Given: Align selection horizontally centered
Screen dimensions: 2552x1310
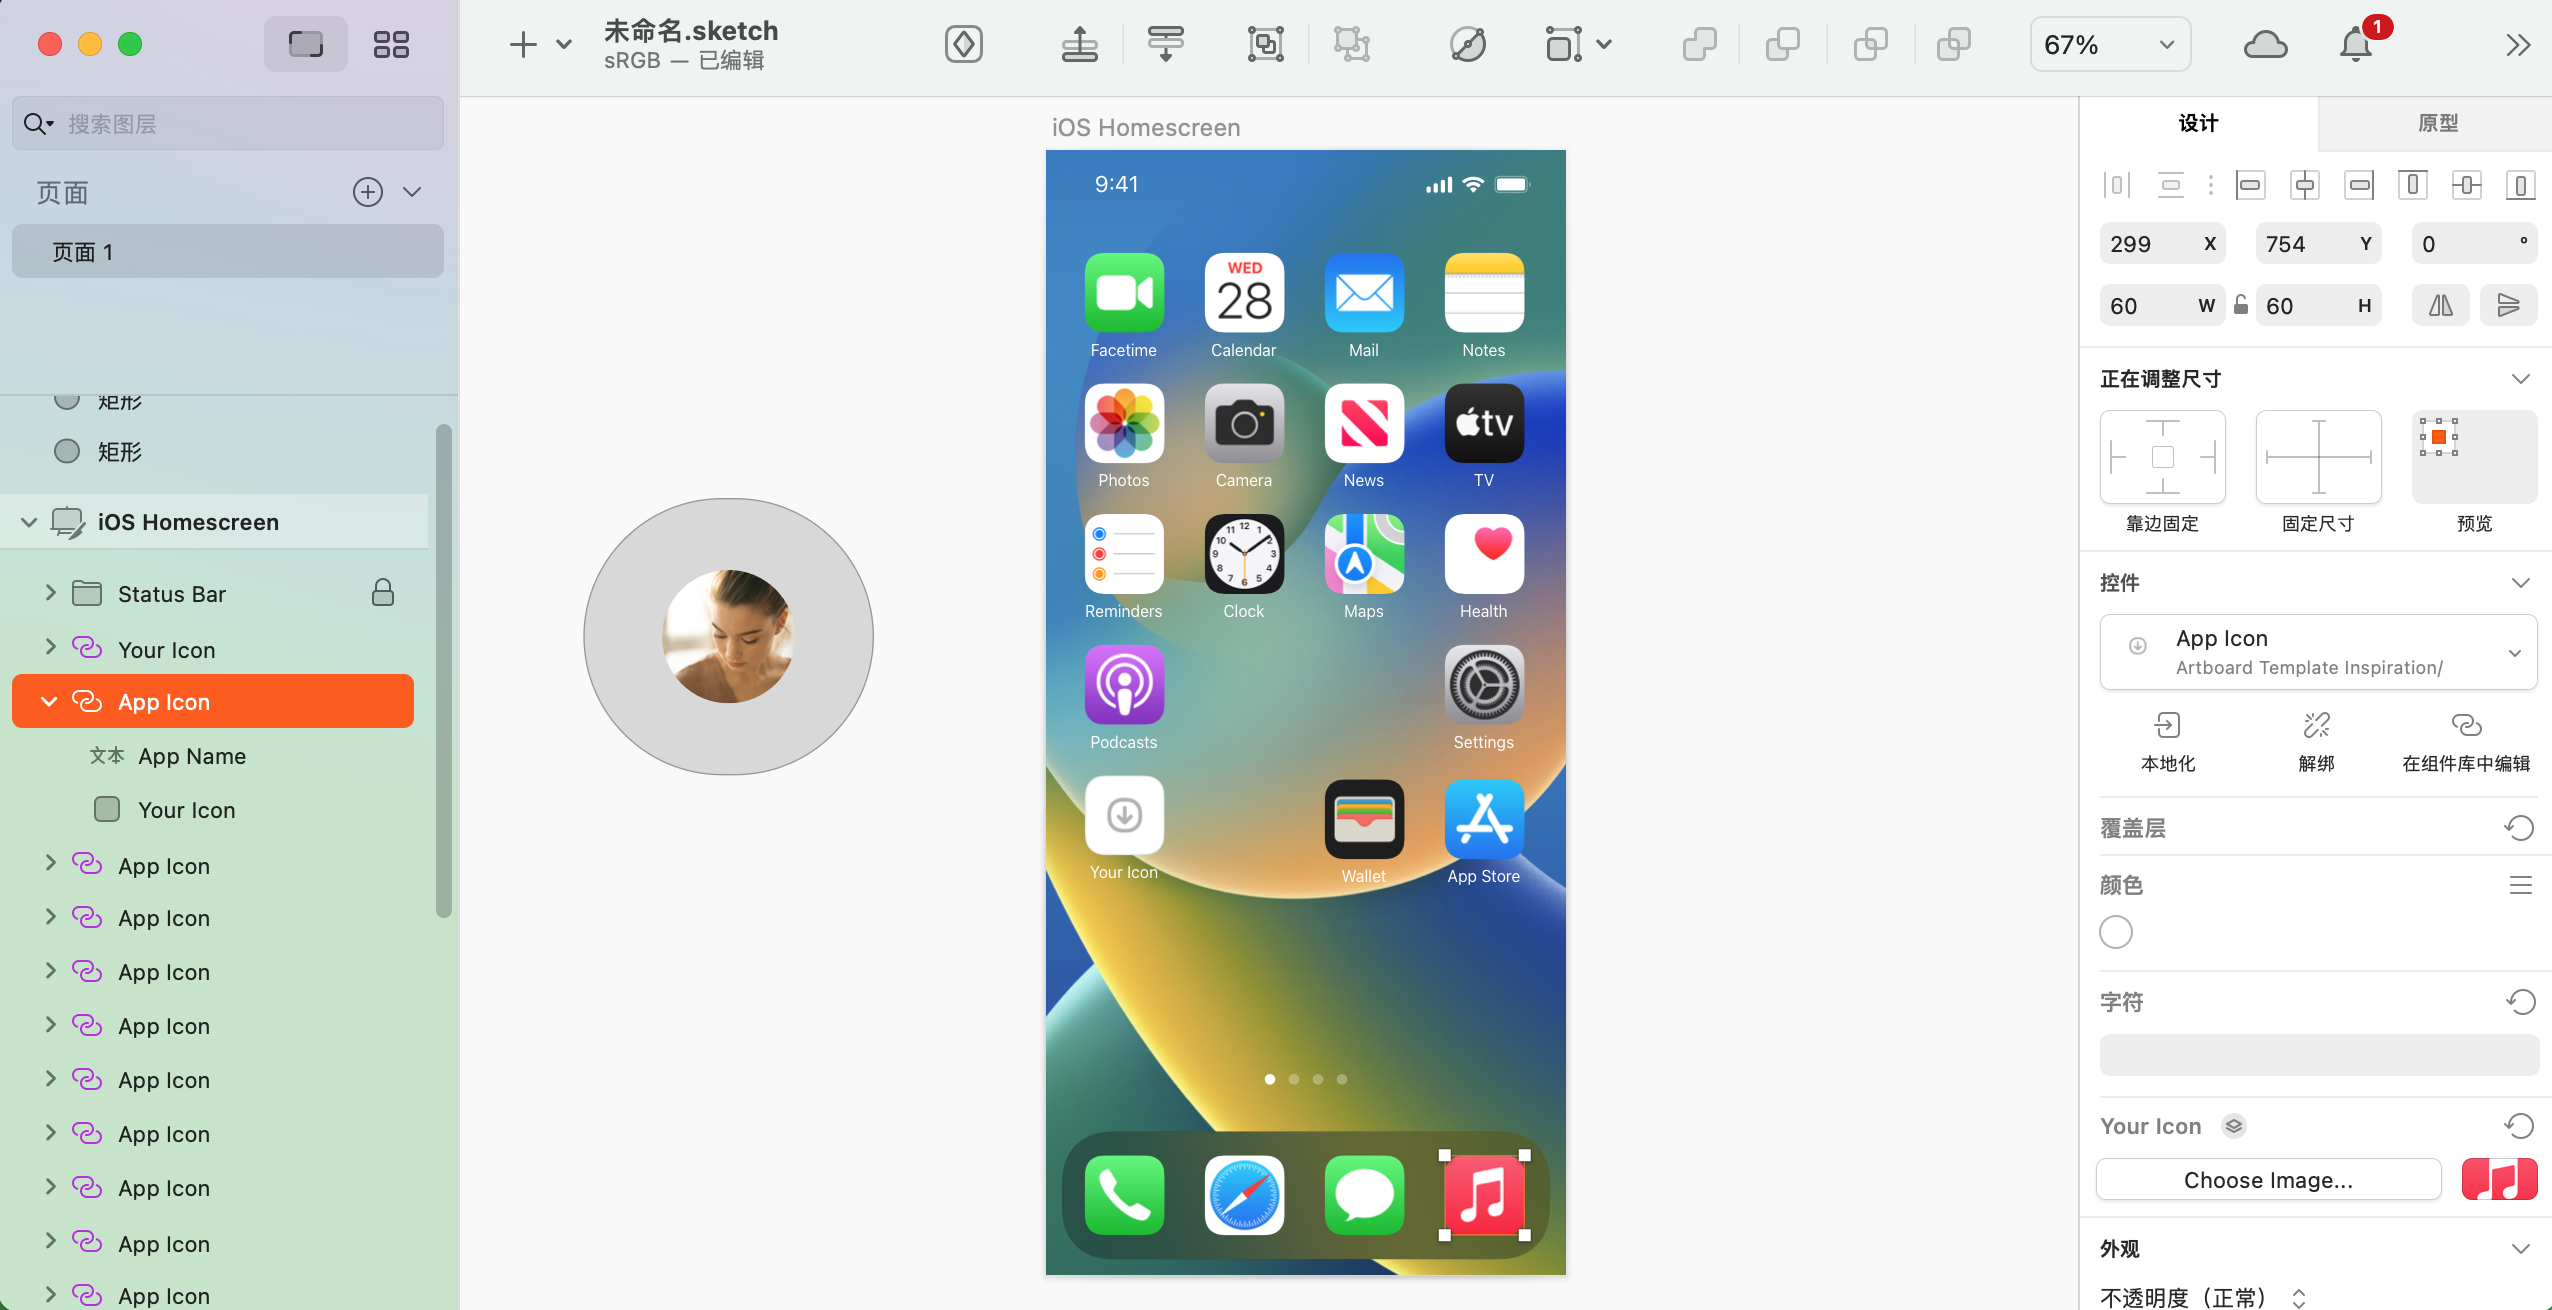Looking at the screenshot, I should tap(2305, 185).
